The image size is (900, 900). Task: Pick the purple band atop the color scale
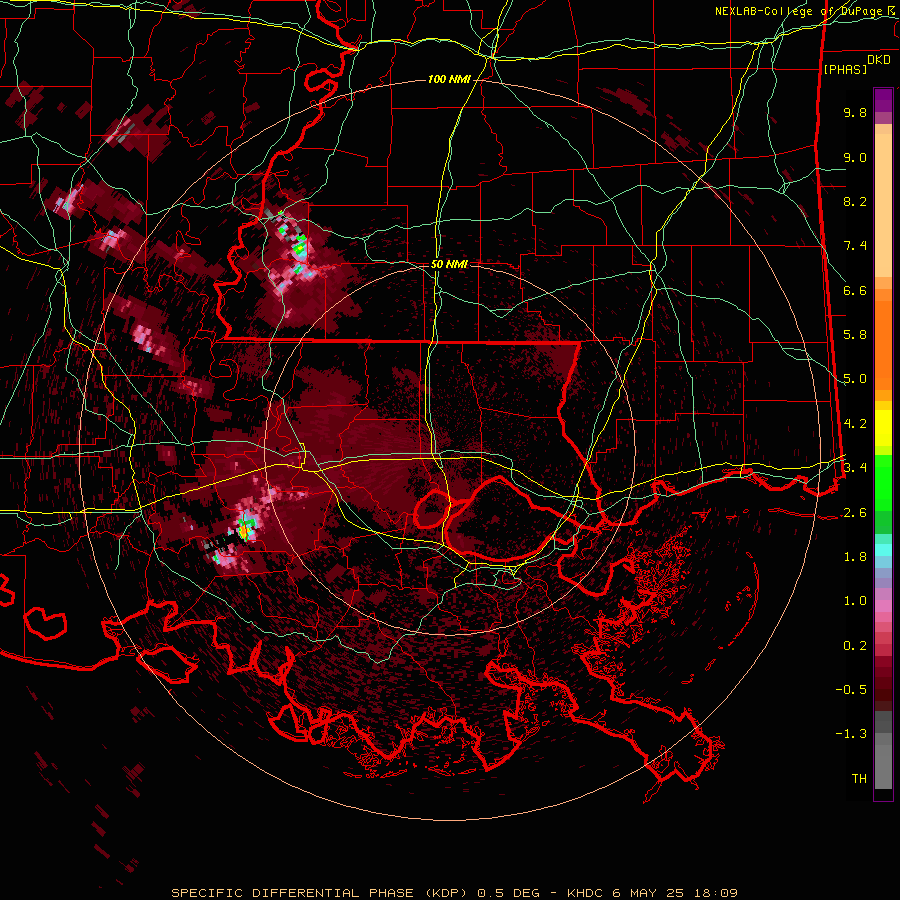coord(883,100)
